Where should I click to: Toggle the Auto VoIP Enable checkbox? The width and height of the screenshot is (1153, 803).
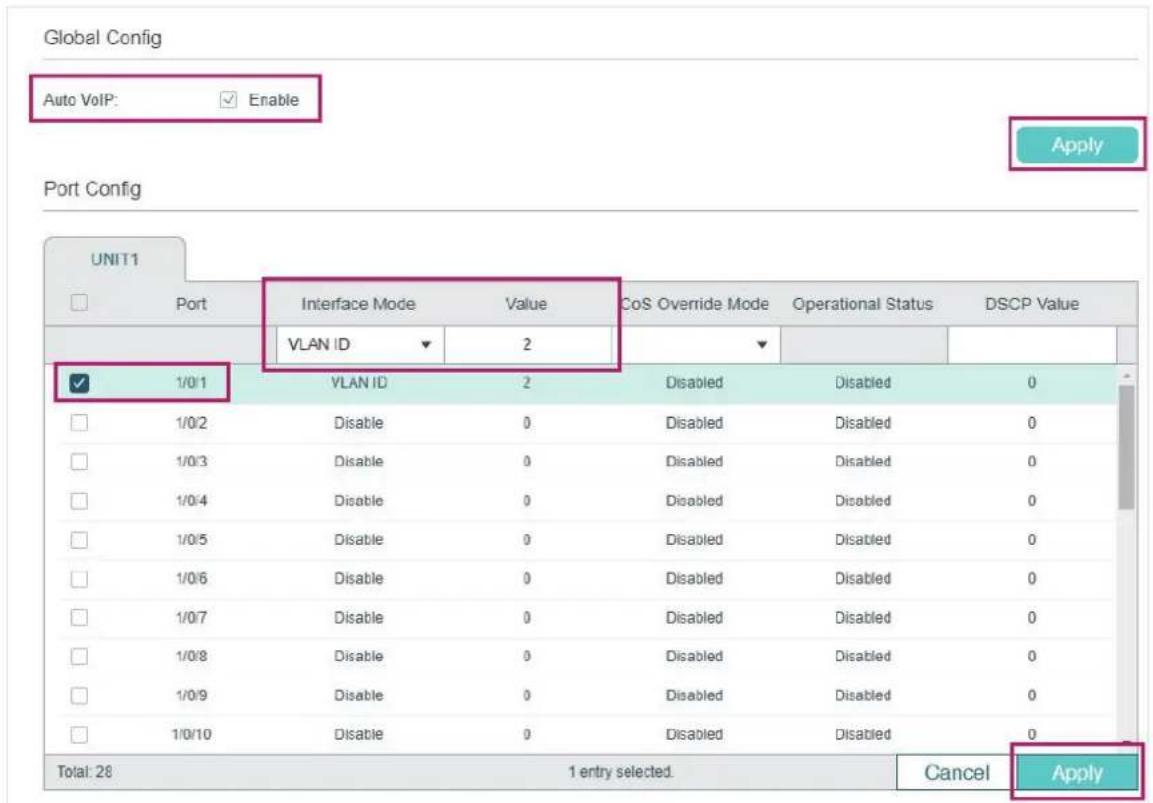[229, 100]
